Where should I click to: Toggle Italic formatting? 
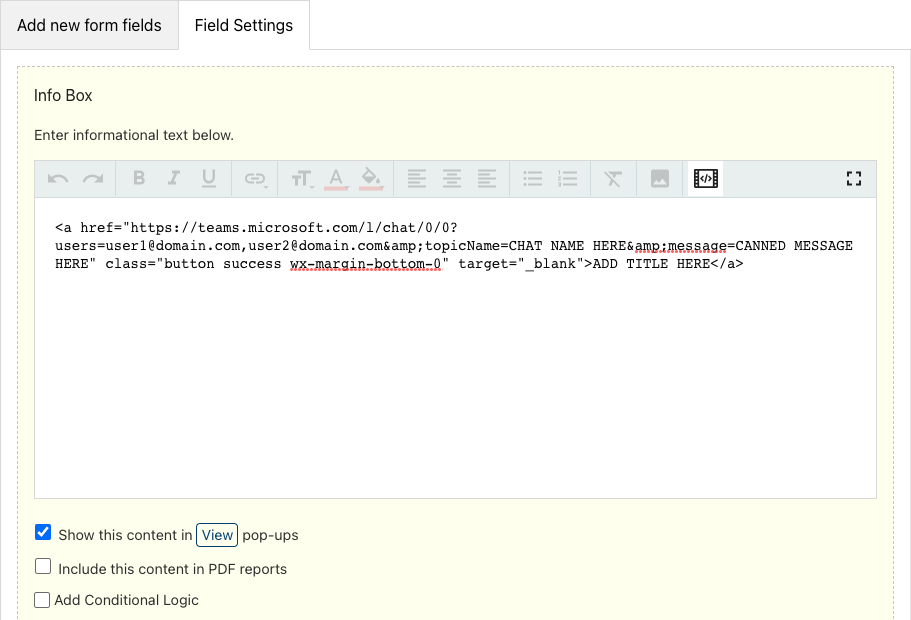pos(174,178)
